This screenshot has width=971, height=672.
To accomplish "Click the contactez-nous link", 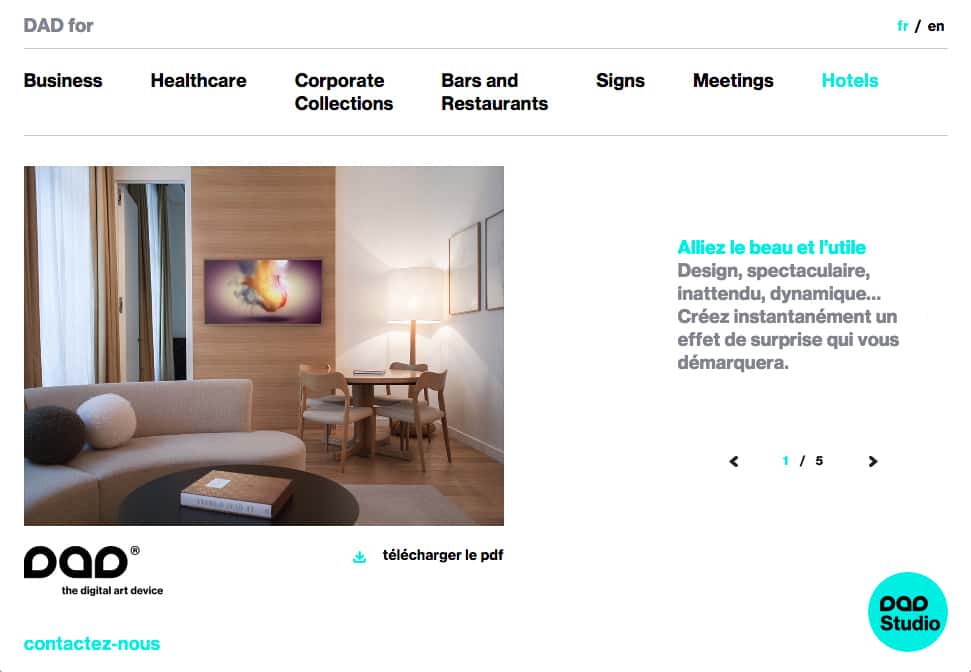I will click(x=92, y=644).
